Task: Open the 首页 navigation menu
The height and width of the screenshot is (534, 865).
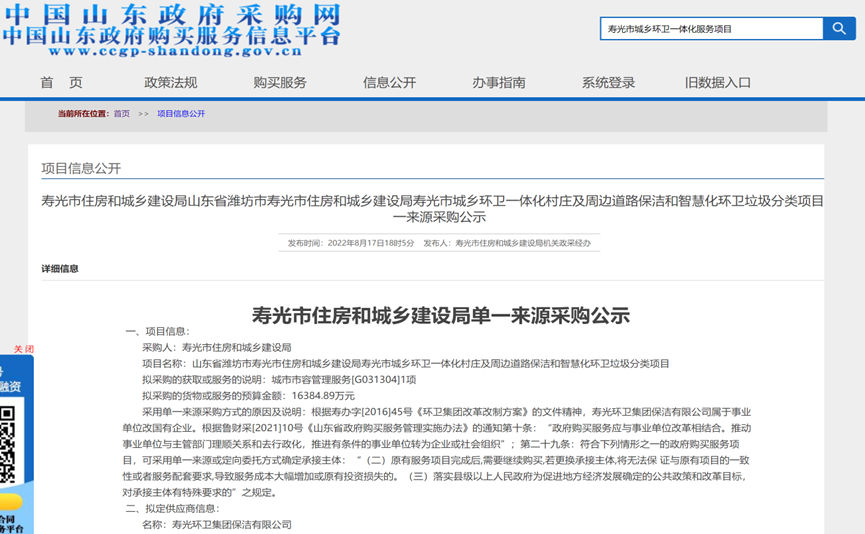Action: pos(61,83)
